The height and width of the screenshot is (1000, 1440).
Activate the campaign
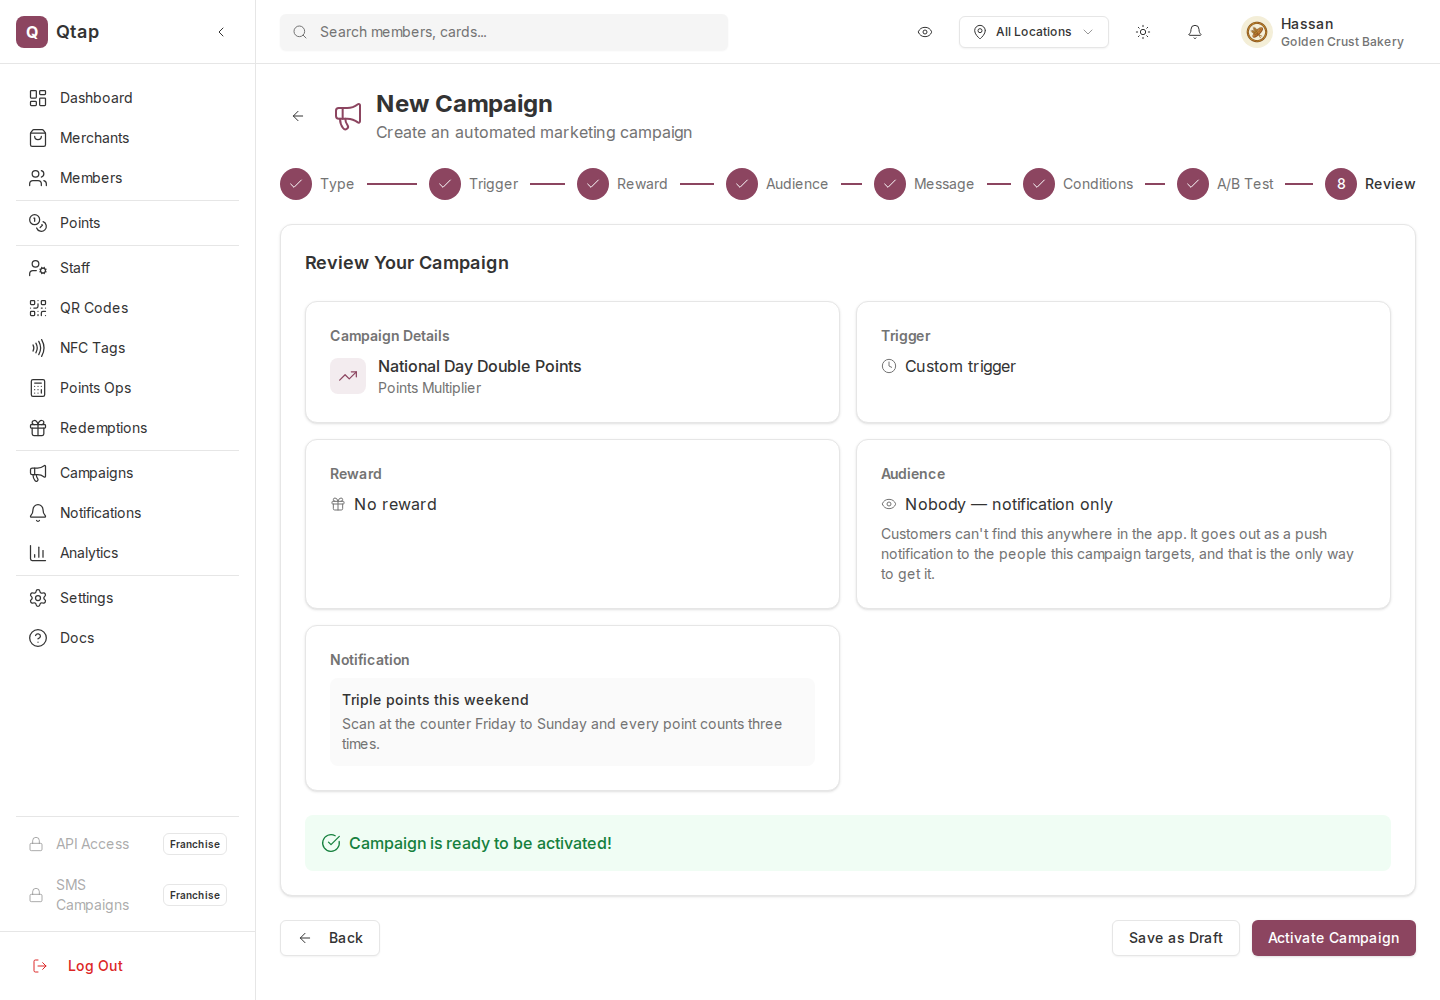(x=1334, y=938)
